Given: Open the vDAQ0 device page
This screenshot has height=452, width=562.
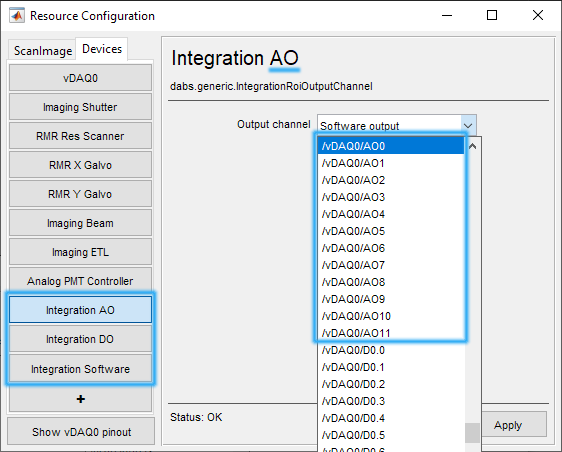Looking at the screenshot, I should pos(80,78).
